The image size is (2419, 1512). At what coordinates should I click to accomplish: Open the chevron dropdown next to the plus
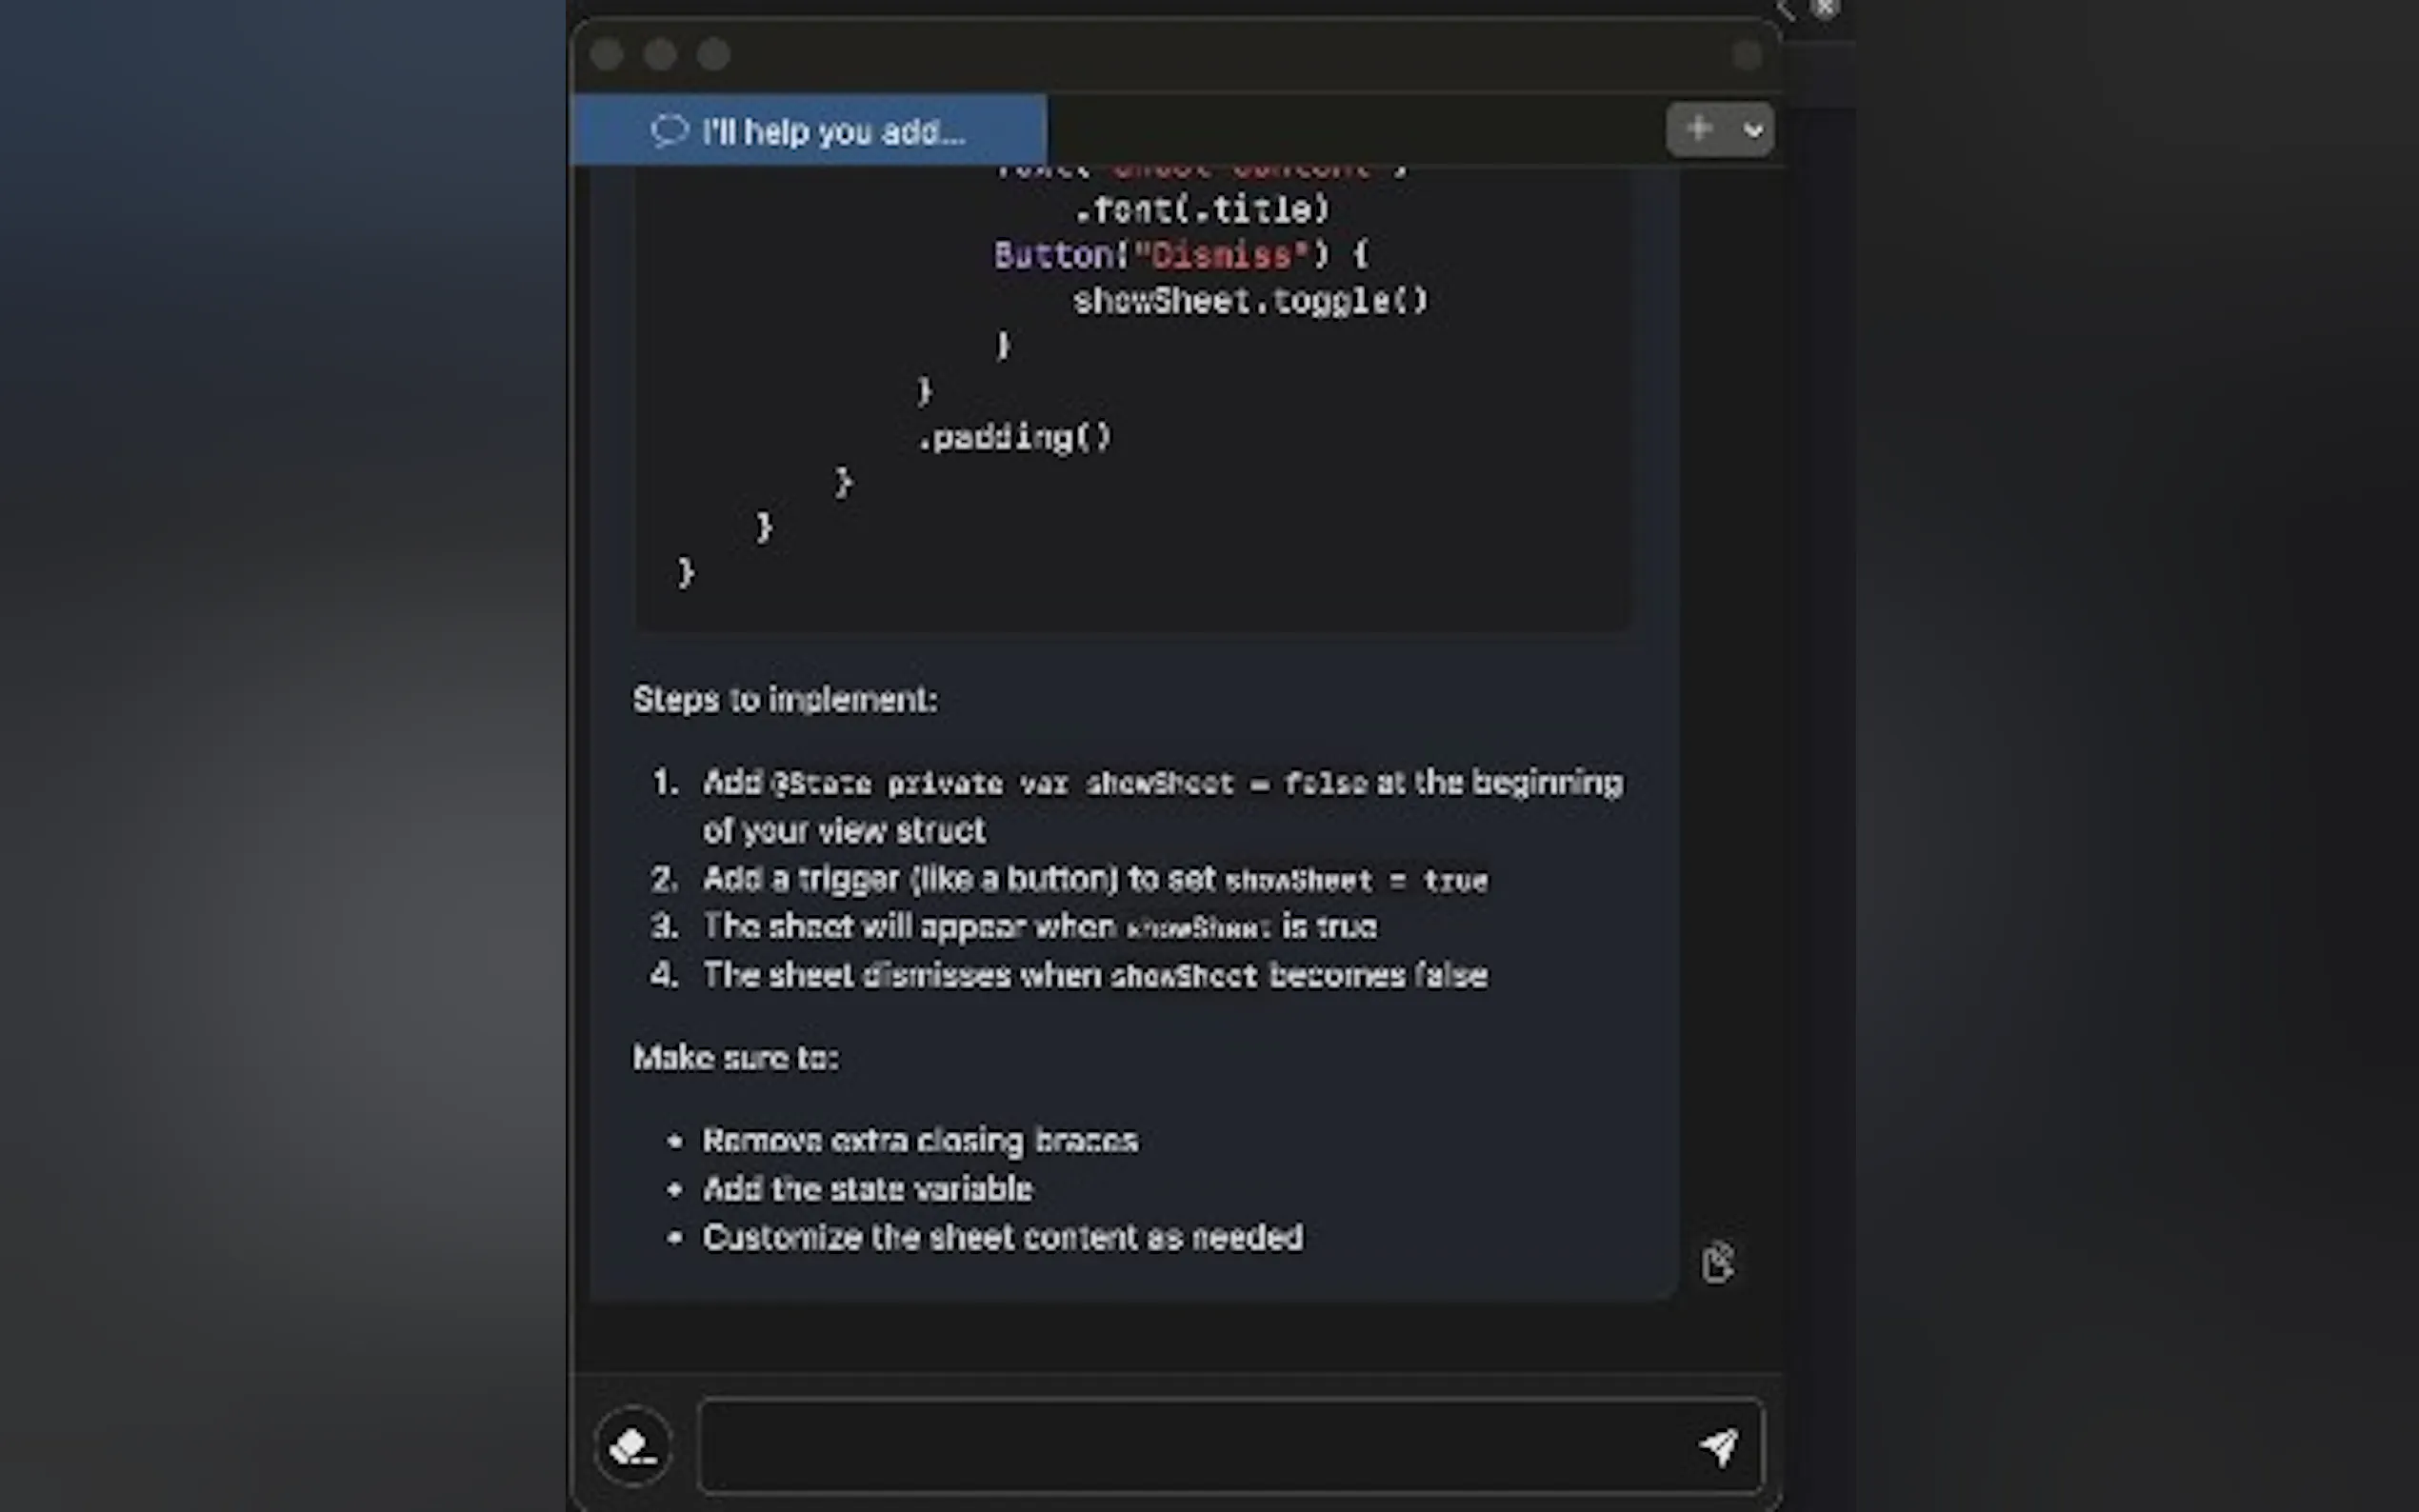[x=1752, y=130]
